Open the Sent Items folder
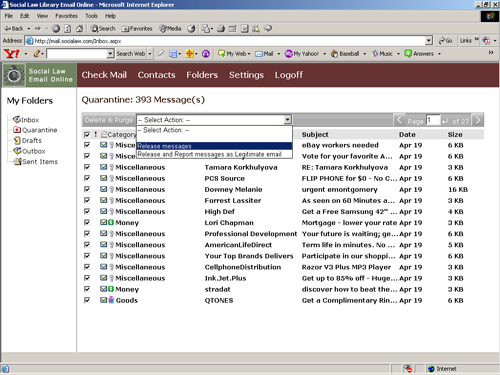Viewport: 500px width, 375px height. [x=35, y=162]
